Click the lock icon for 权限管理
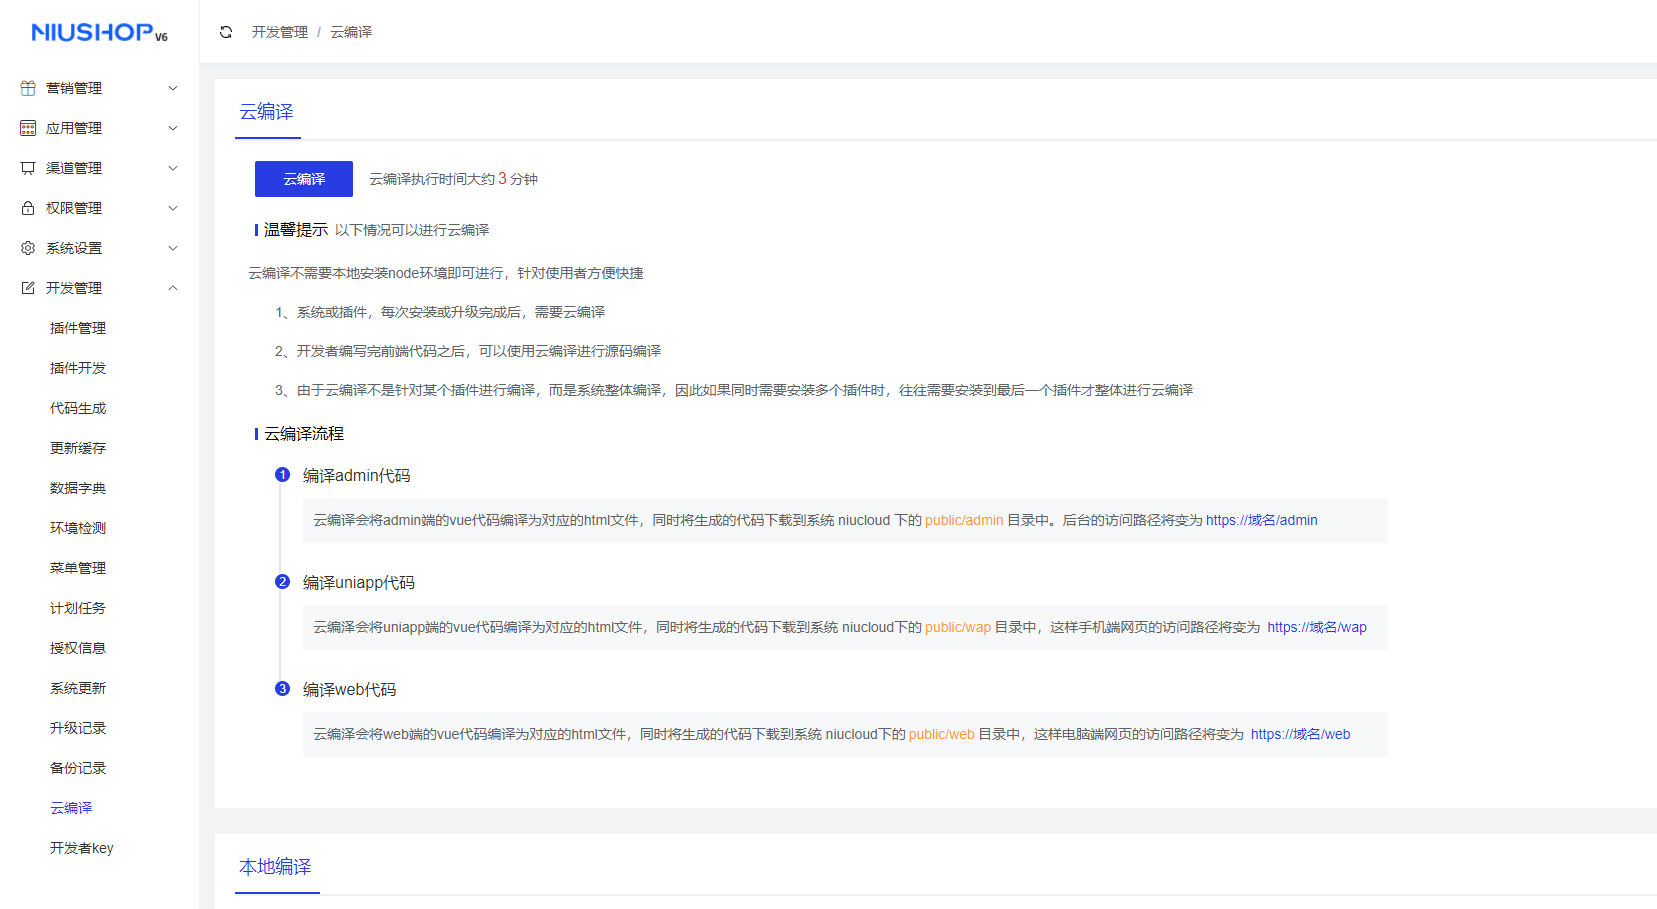Screen dimensions: 1657x909 click(28, 208)
